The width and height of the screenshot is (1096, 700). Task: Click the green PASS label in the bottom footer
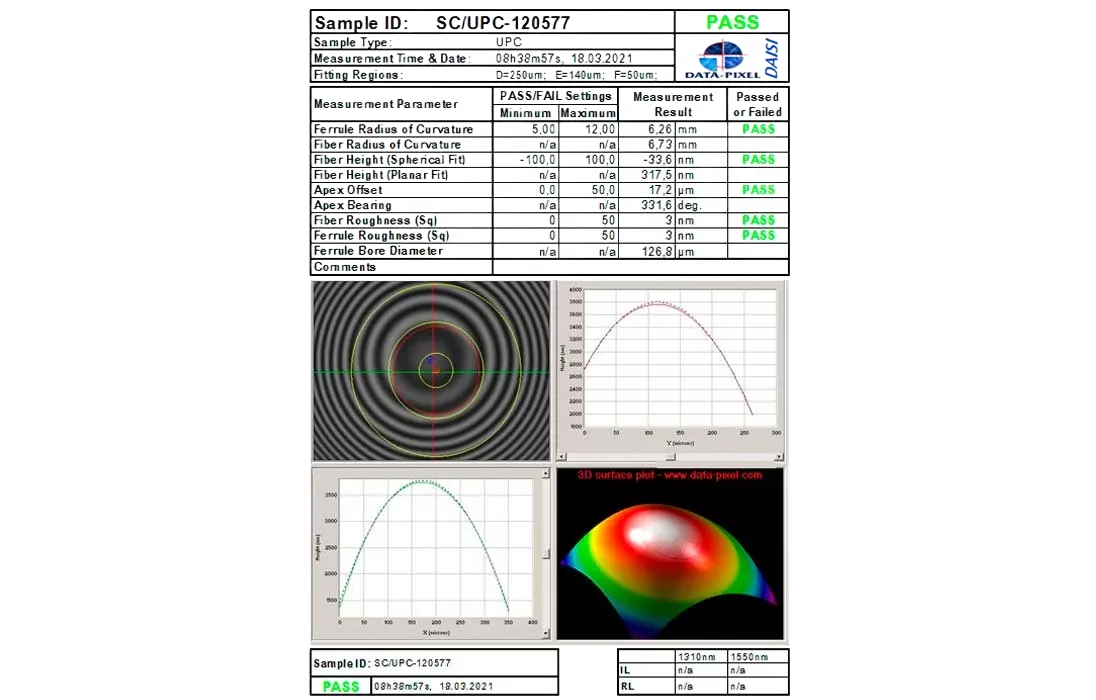click(x=341, y=687)
